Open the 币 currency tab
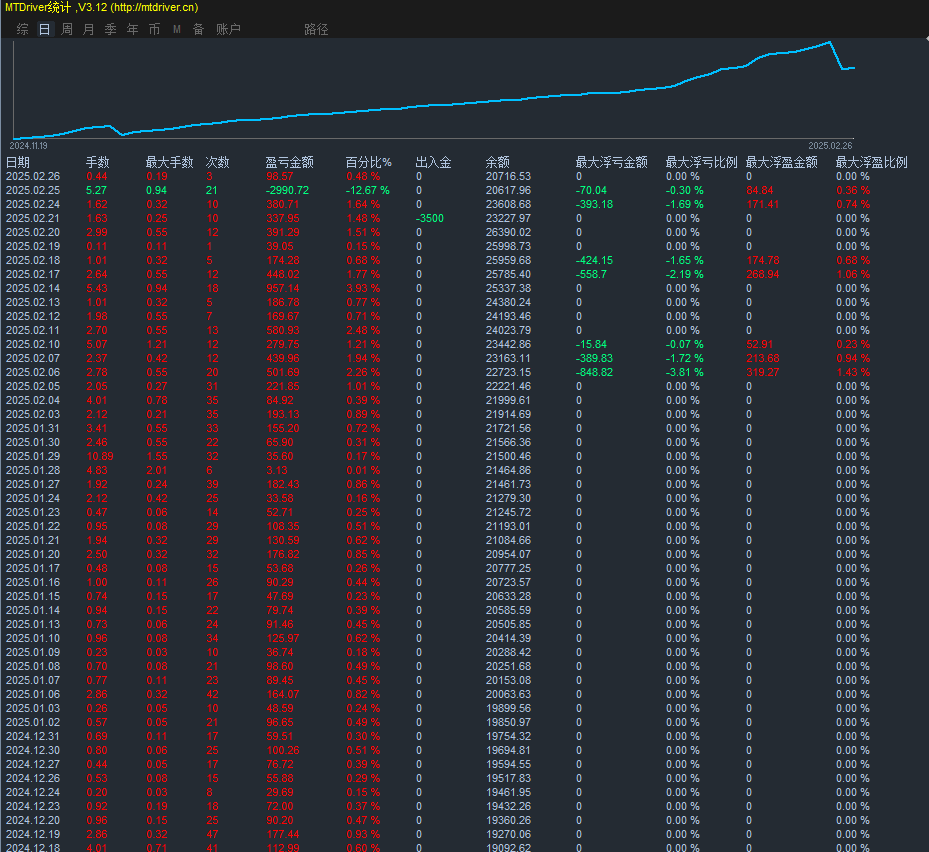Image resolution: width=929 pixels, height=852 pixels. click(154, 29)
